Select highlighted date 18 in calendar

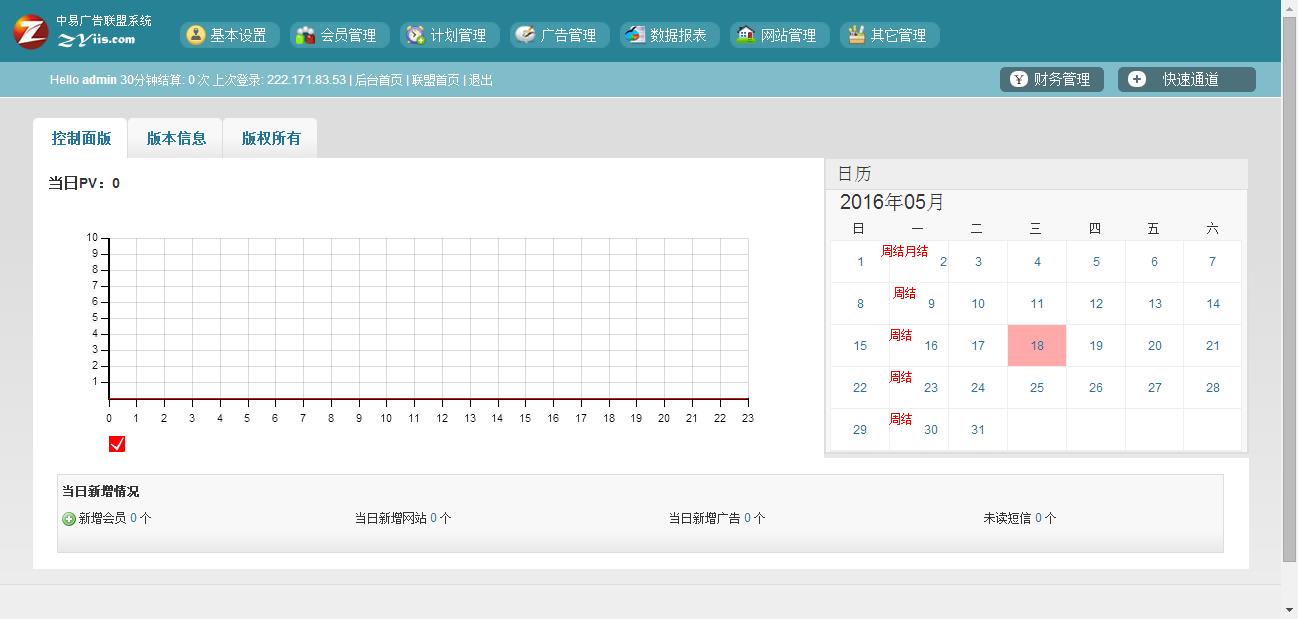[1037, 346]
